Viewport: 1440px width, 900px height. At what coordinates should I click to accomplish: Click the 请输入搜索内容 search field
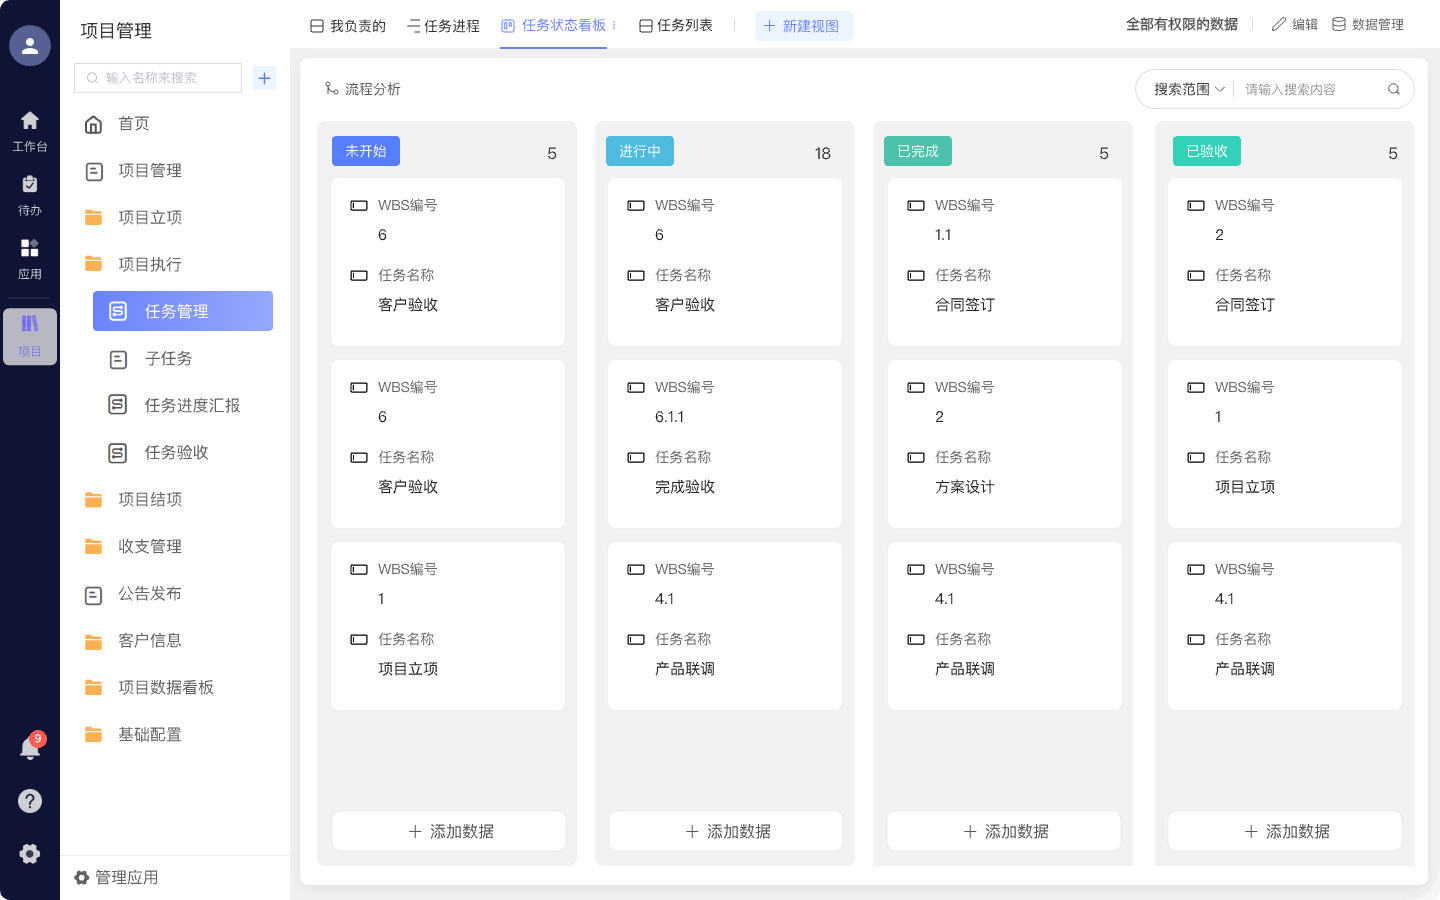click(x=1308, y=89)
